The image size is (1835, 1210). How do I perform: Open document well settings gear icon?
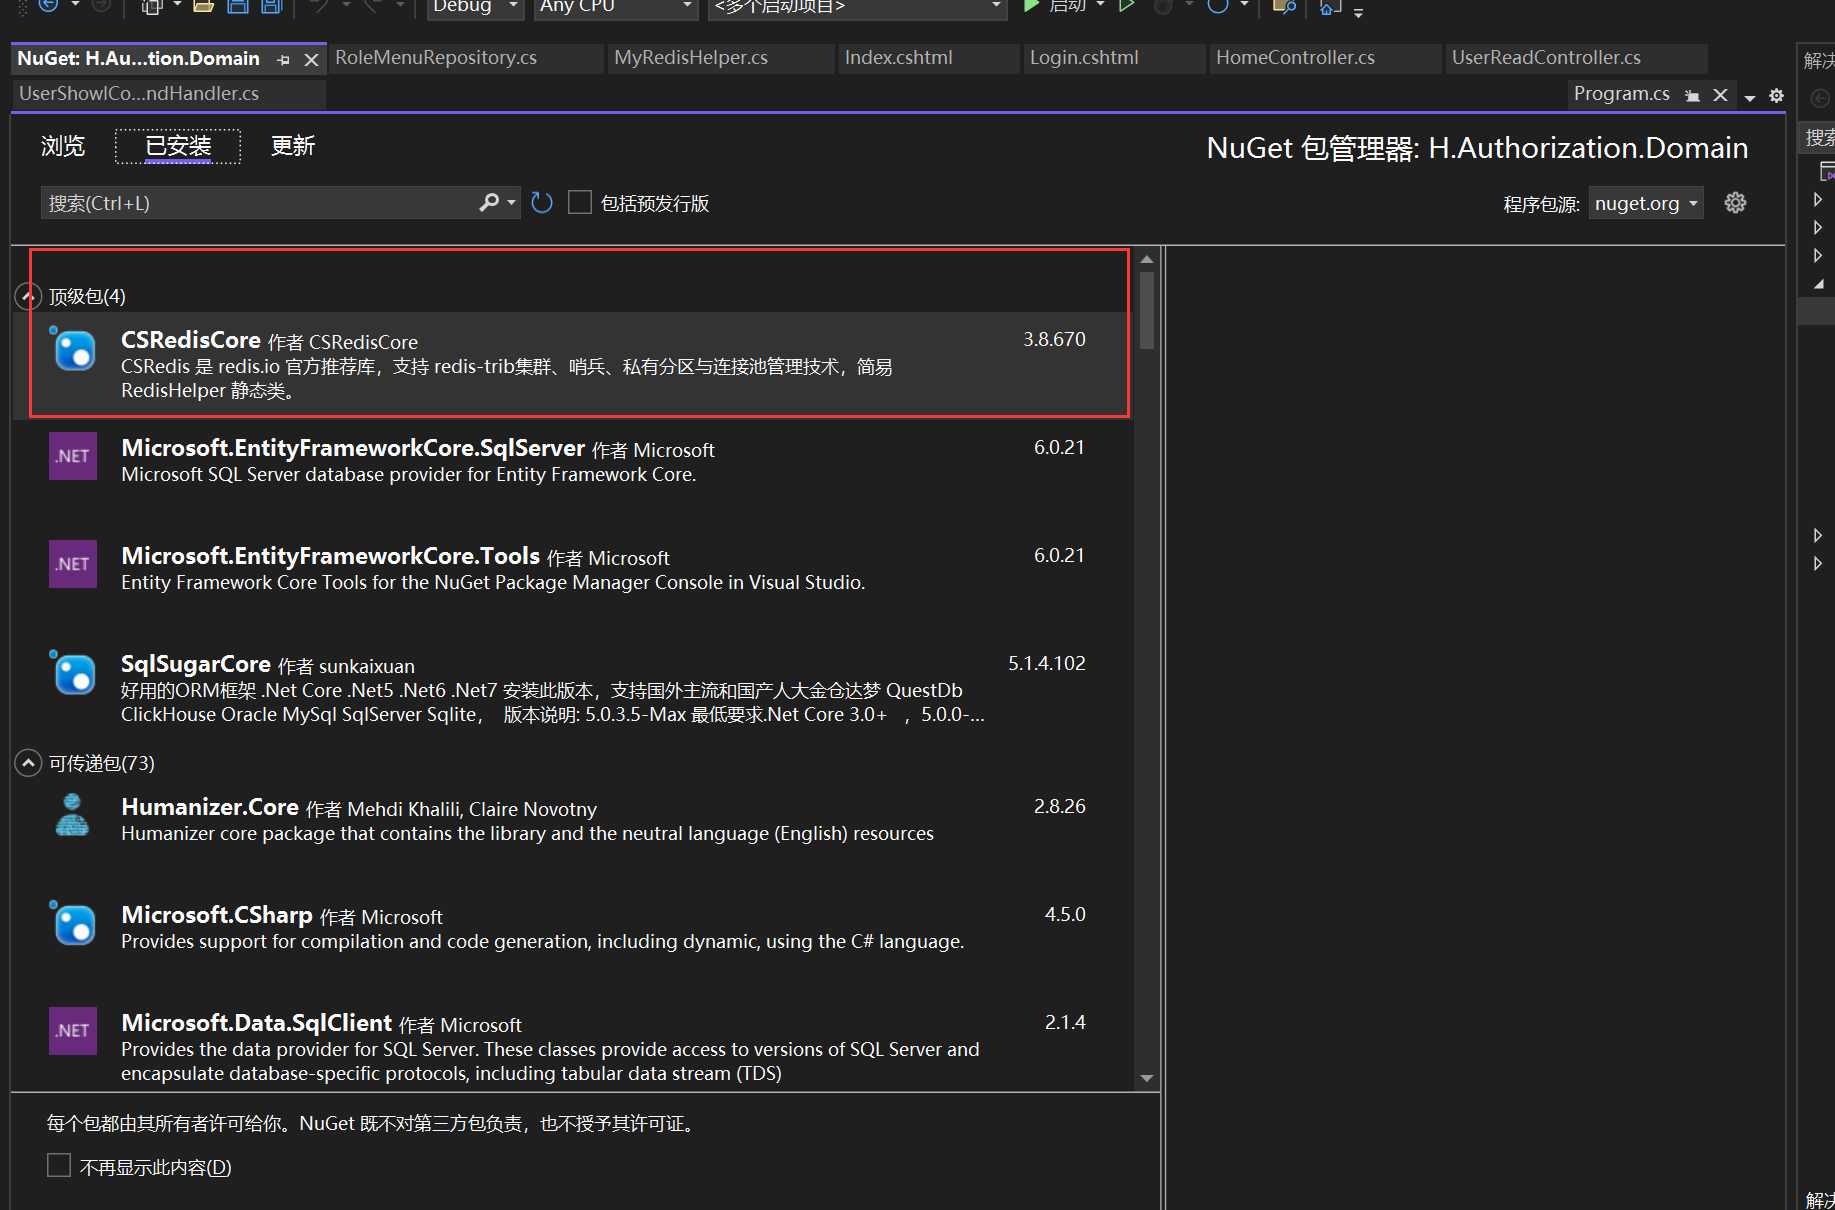click(1776, 95)
